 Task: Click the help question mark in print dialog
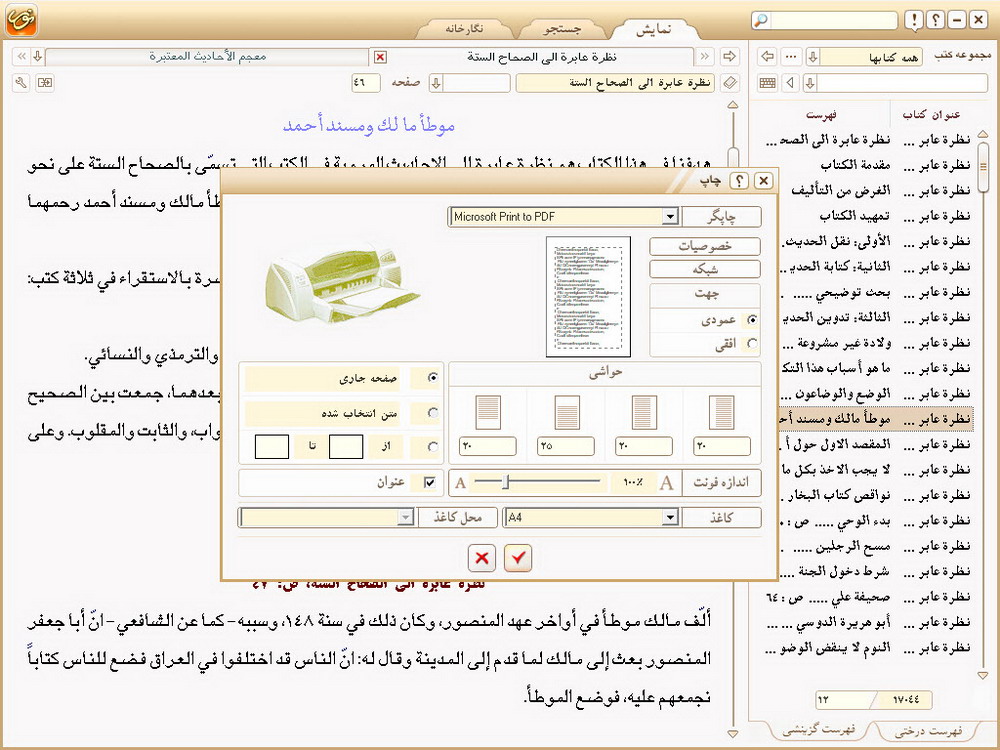pyautogui.click(x=740, y=181)
